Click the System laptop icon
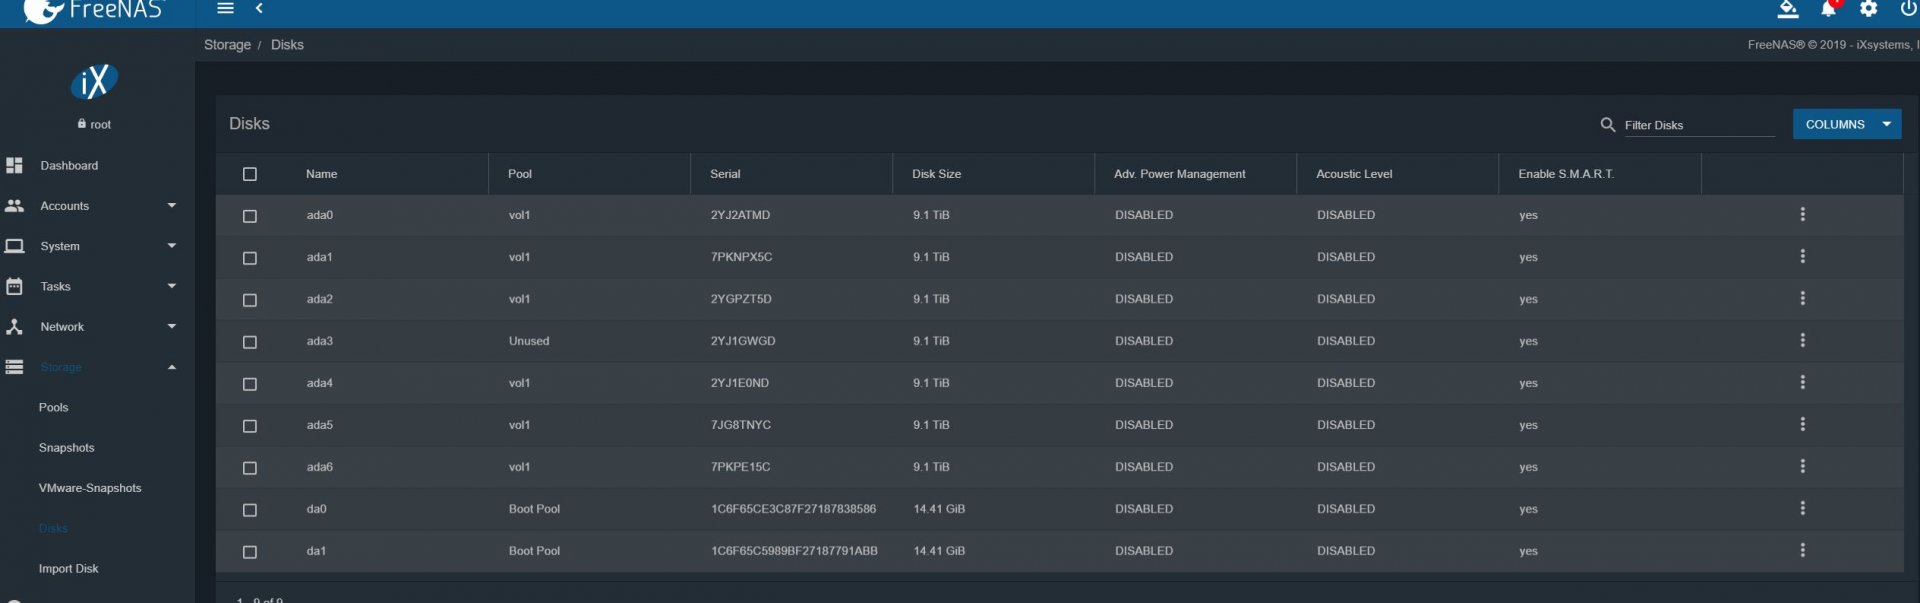Viewport: 1920px width, 603px height. tap(14, 246)
